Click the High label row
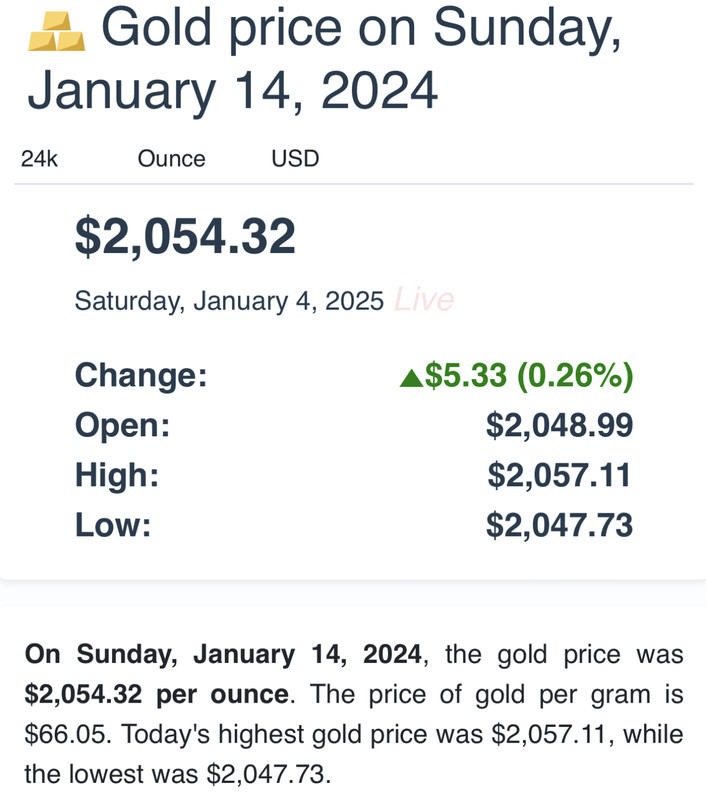The image size is (706, 800). 355,475
